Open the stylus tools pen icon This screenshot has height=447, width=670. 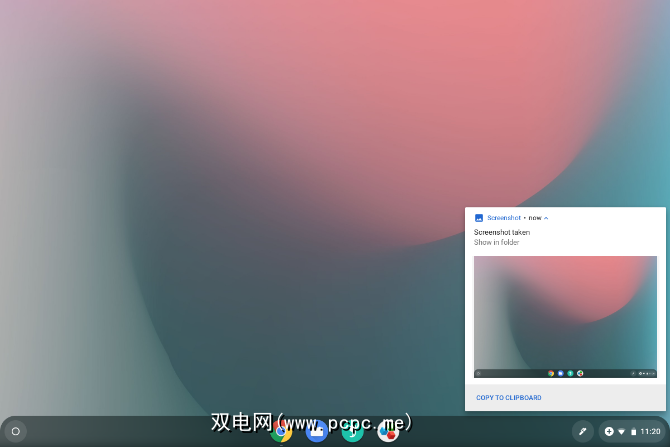[583, 432]
